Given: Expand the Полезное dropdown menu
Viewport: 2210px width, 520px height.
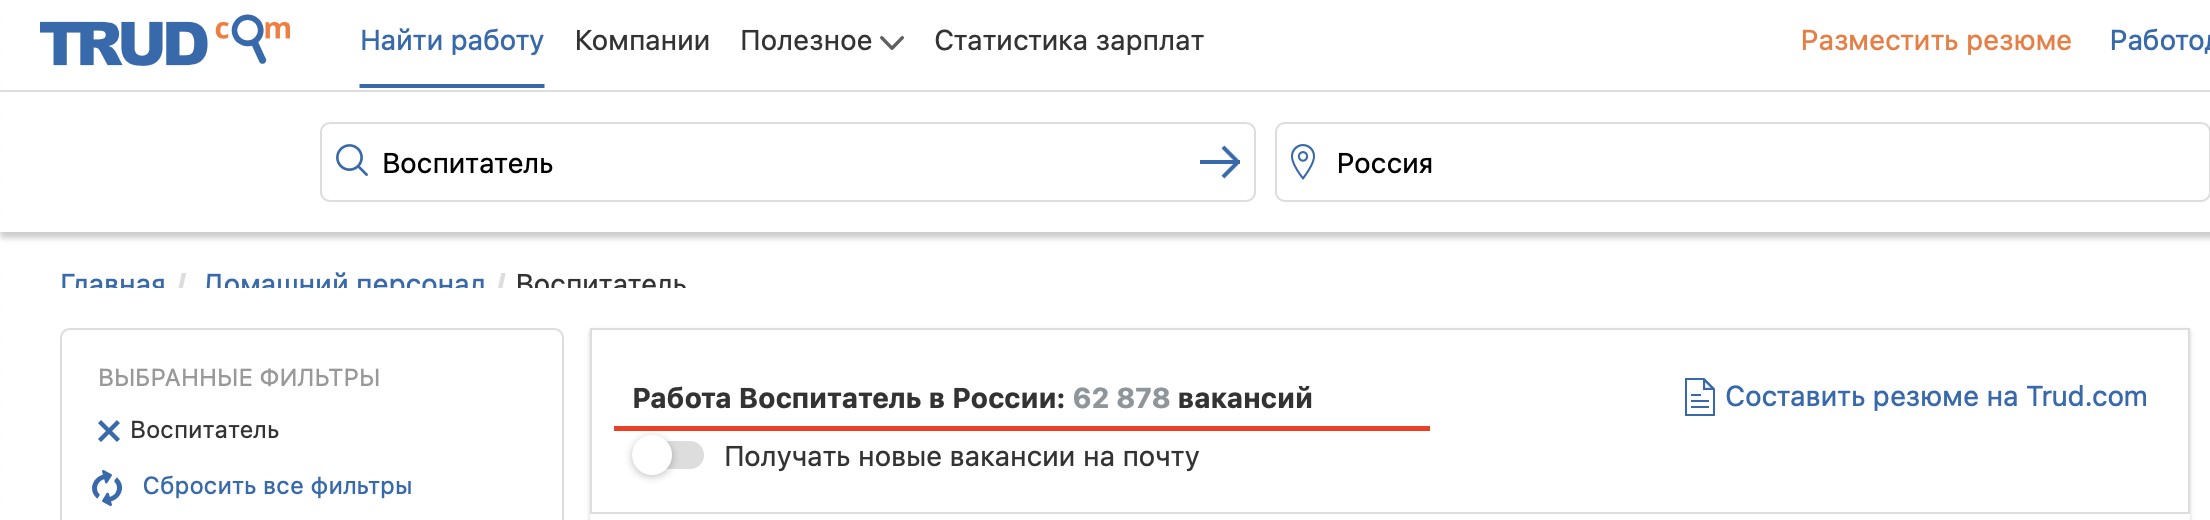Looking at the screenshot, I should coord(821,41).
